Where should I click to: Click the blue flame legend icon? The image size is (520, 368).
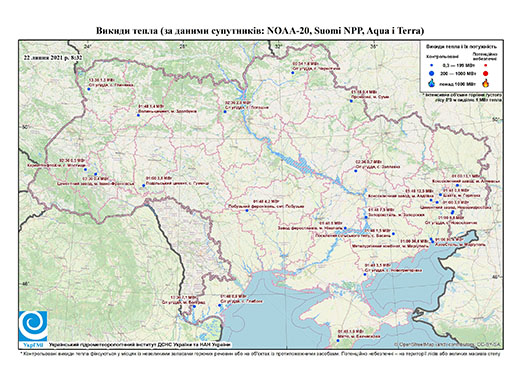[x=432, y=83]
